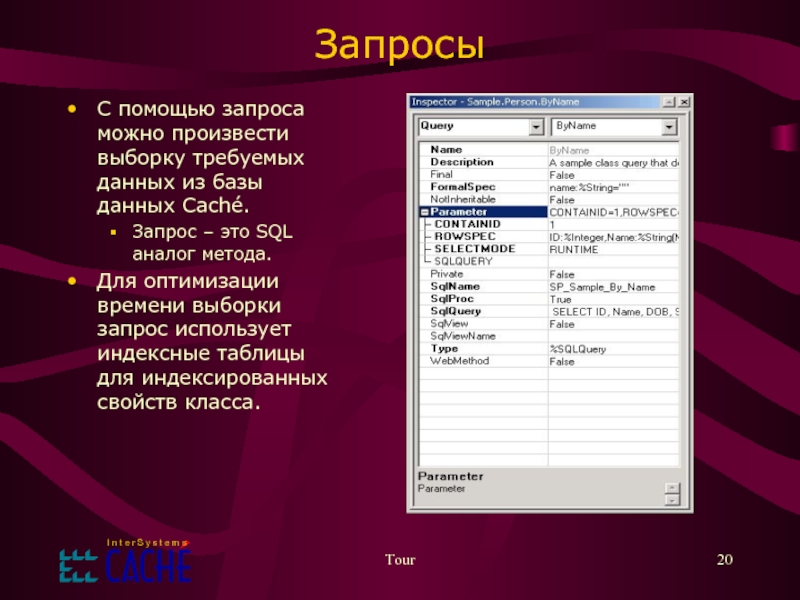Open the ByName member dropdown
This screenshot has height=600, width=800.
[669, 127]
